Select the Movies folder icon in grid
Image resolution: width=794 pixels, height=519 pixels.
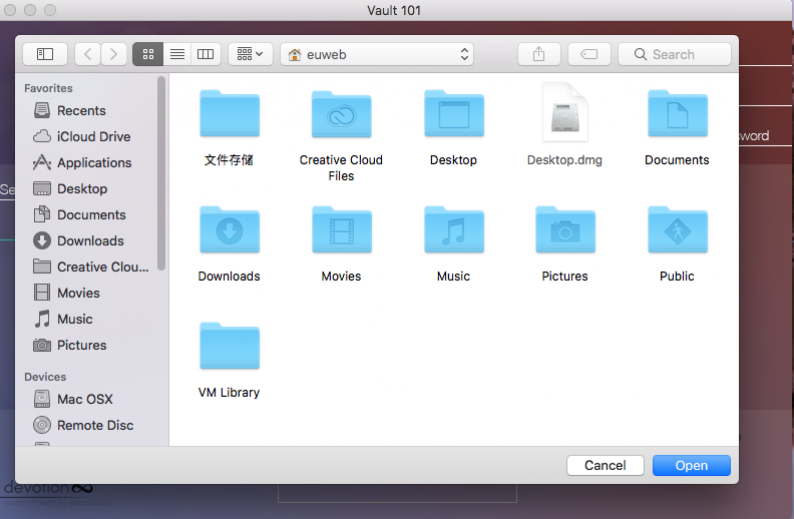(342, 229)
